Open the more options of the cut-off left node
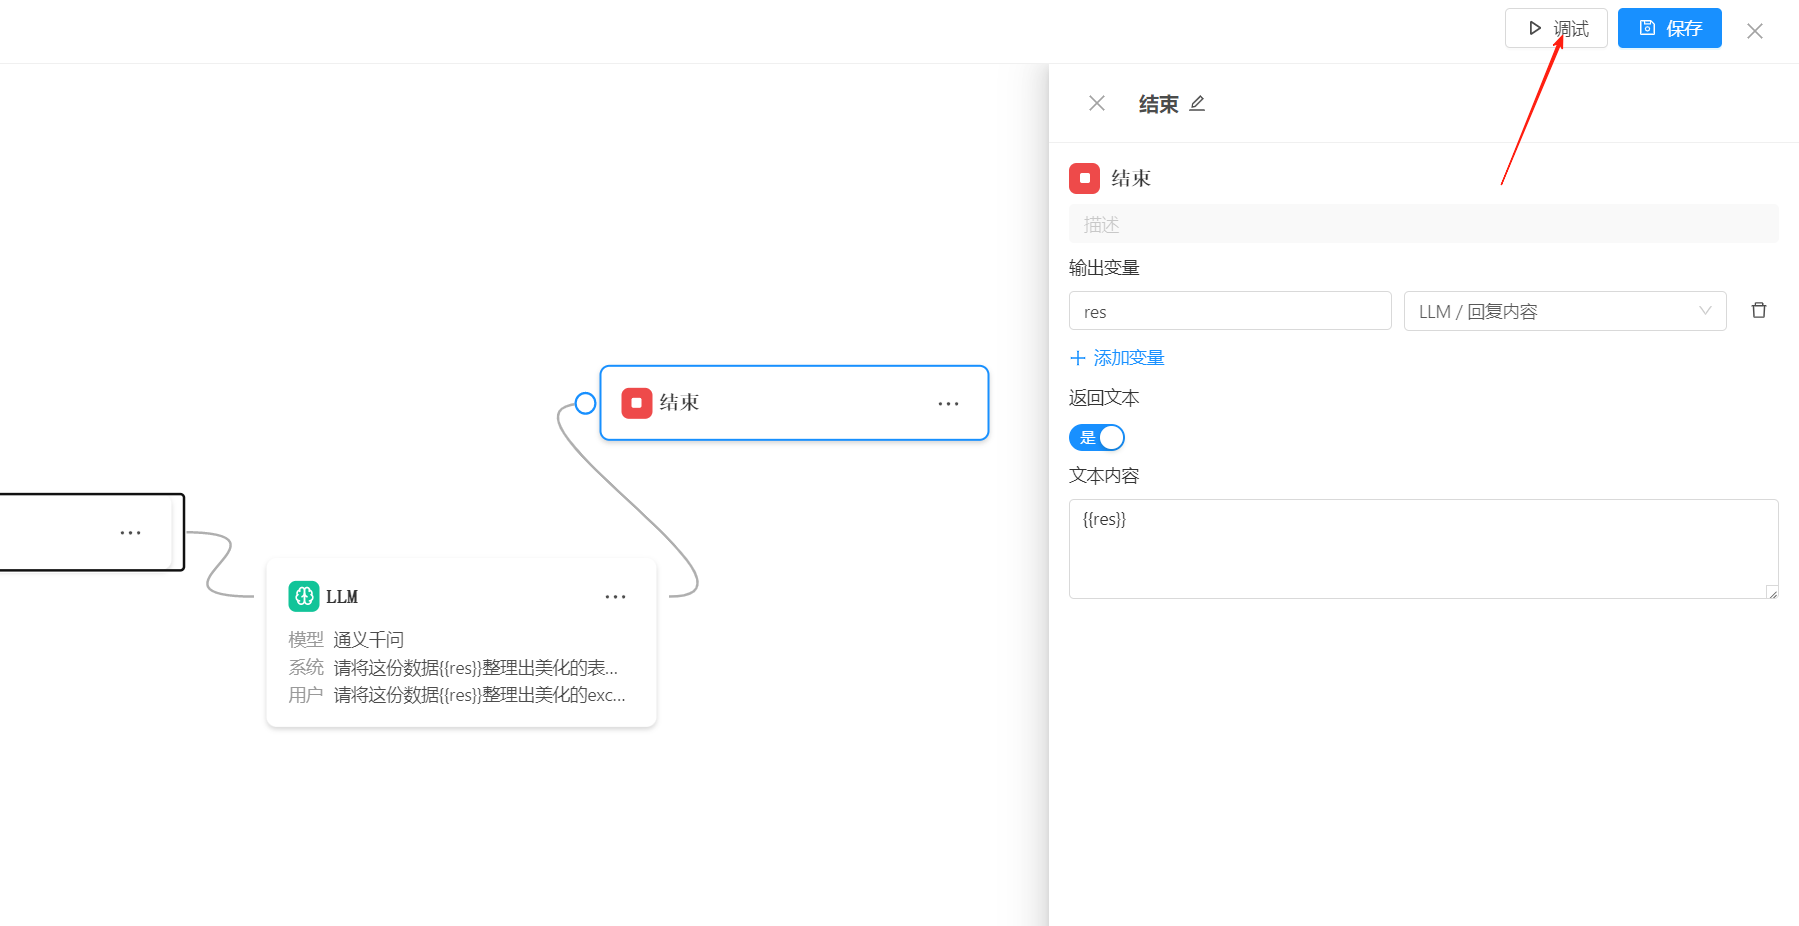The image size is (1799, 926). coord(130,533)
